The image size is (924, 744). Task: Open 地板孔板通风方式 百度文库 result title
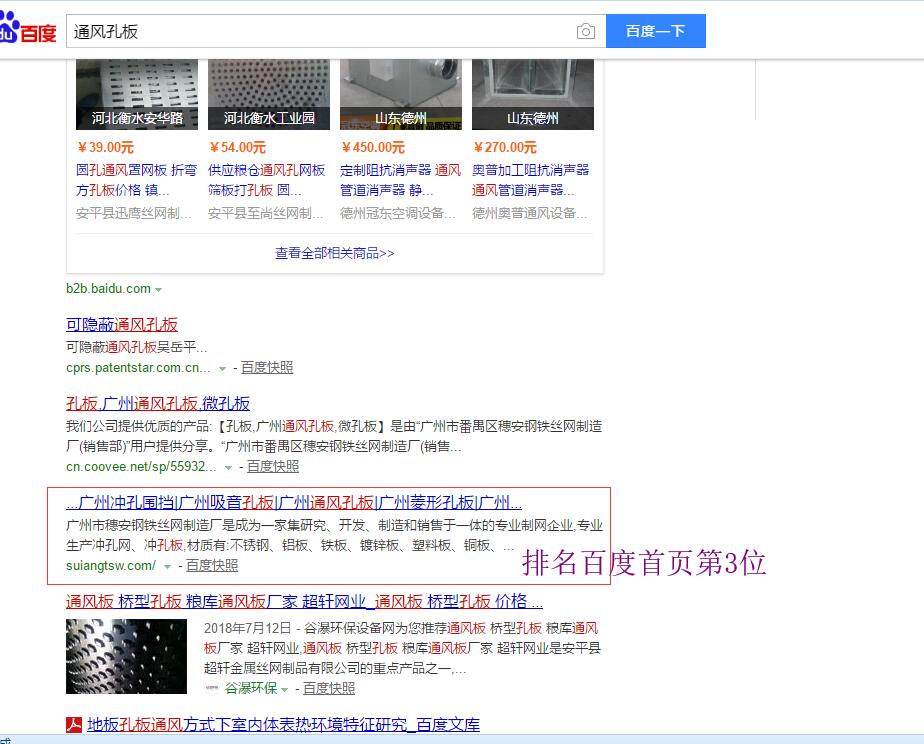click(x=283, y=725)
